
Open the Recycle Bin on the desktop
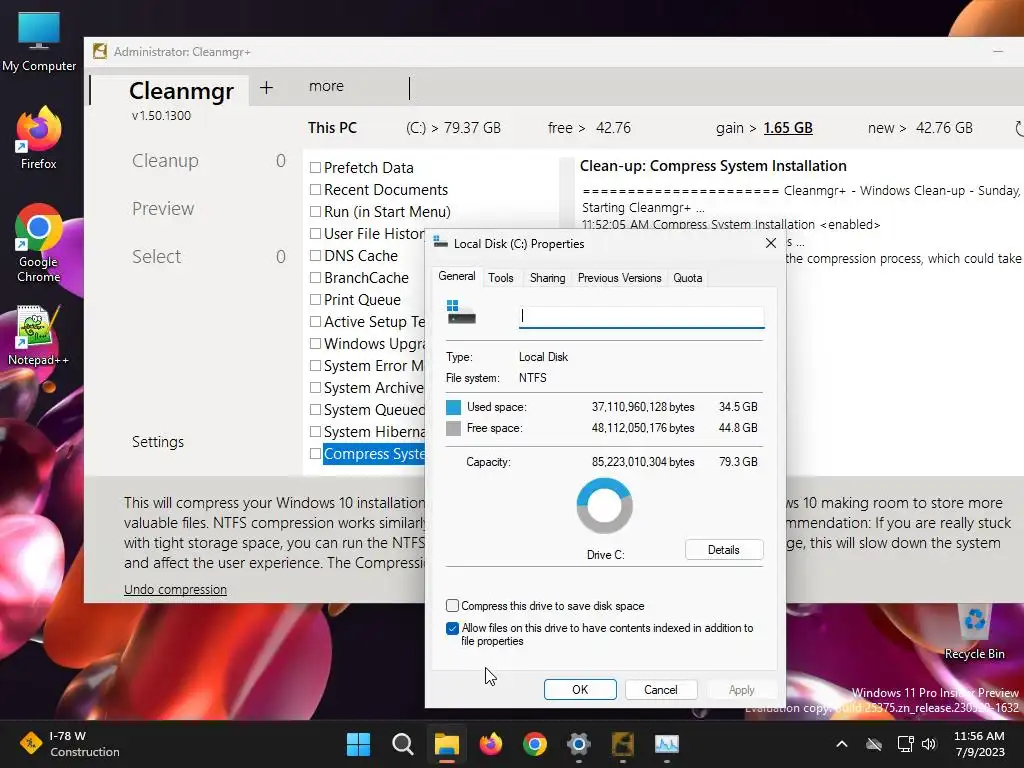(974, 632)
